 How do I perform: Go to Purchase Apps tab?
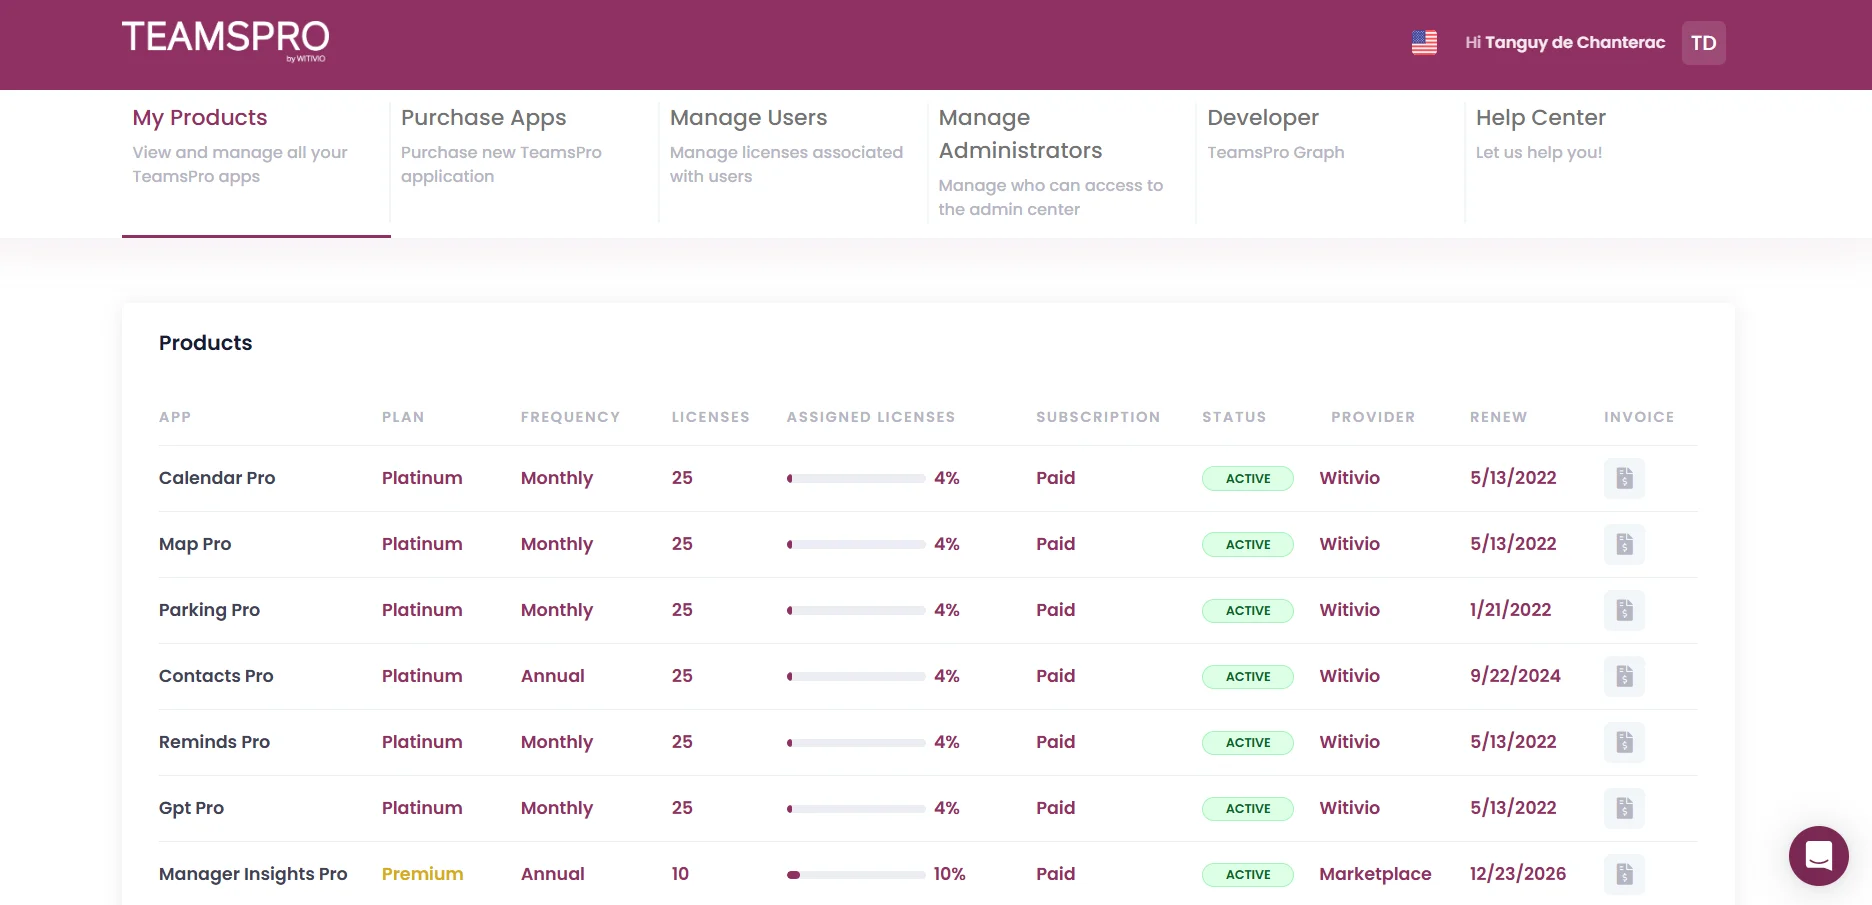click(x=524, y=163)
